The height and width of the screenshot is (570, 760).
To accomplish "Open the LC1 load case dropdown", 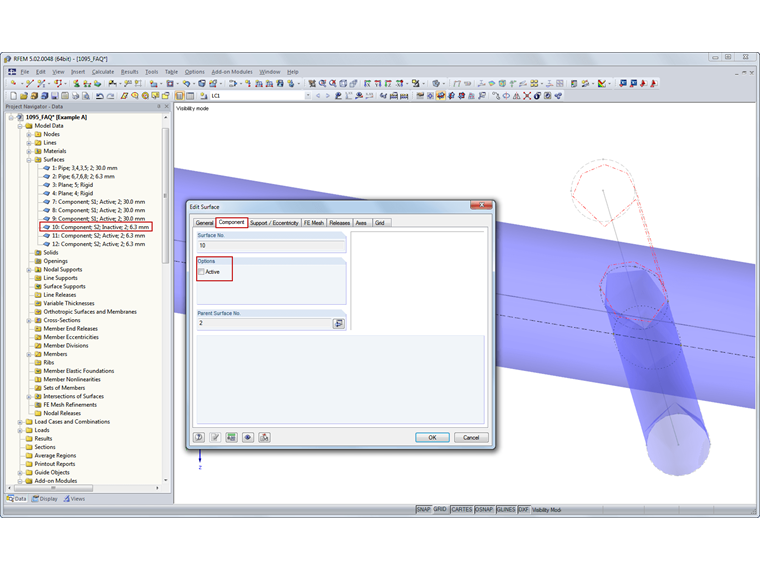I will coord(308,96).
